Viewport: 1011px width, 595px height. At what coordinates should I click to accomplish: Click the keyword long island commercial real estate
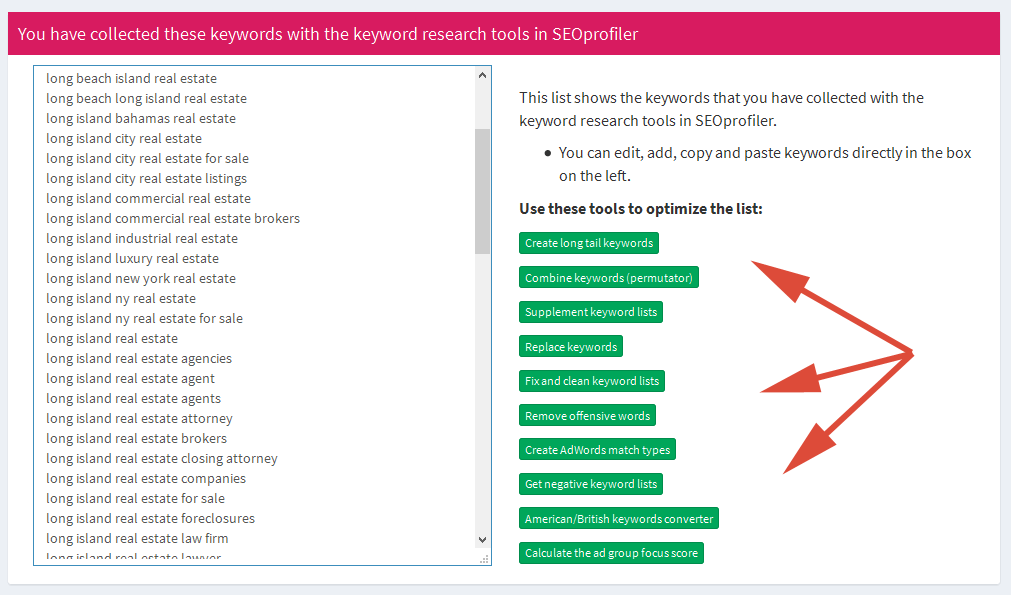point(148,198)
